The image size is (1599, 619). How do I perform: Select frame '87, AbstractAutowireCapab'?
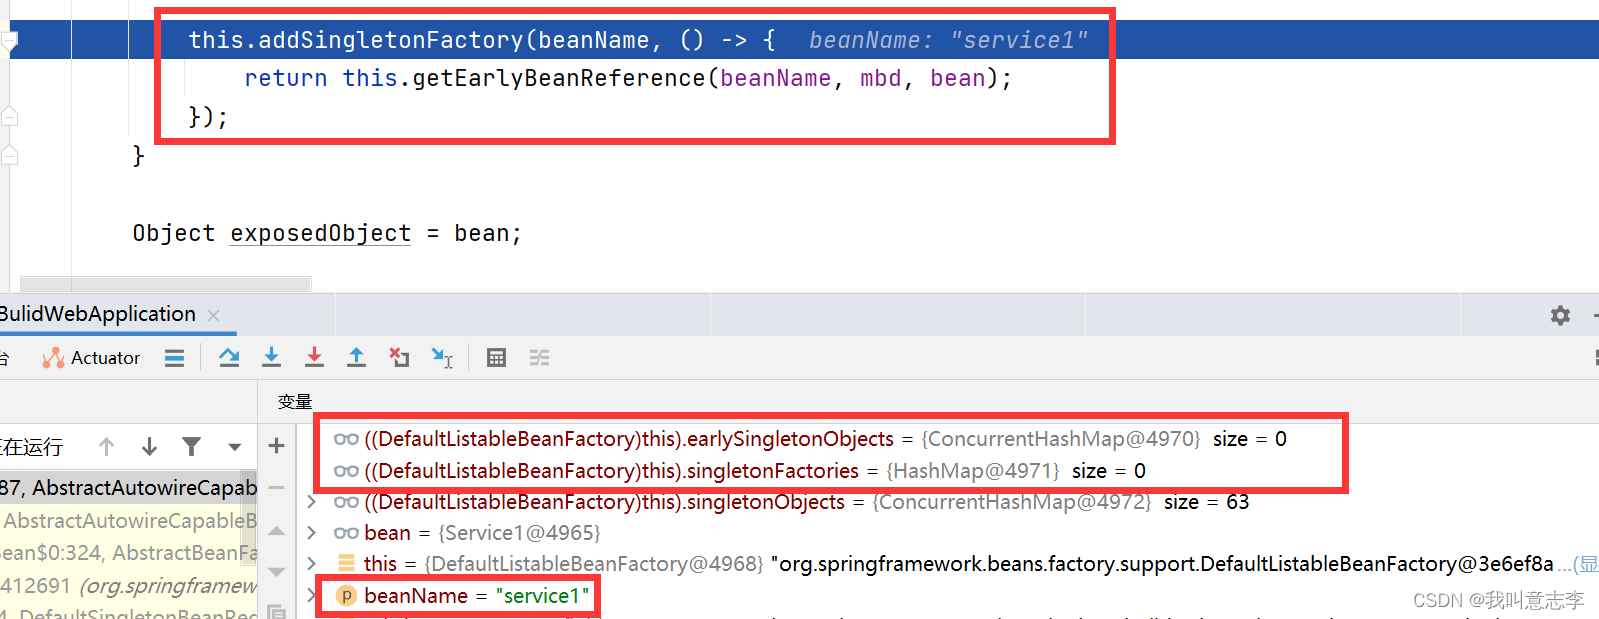(x=128, y=488)
